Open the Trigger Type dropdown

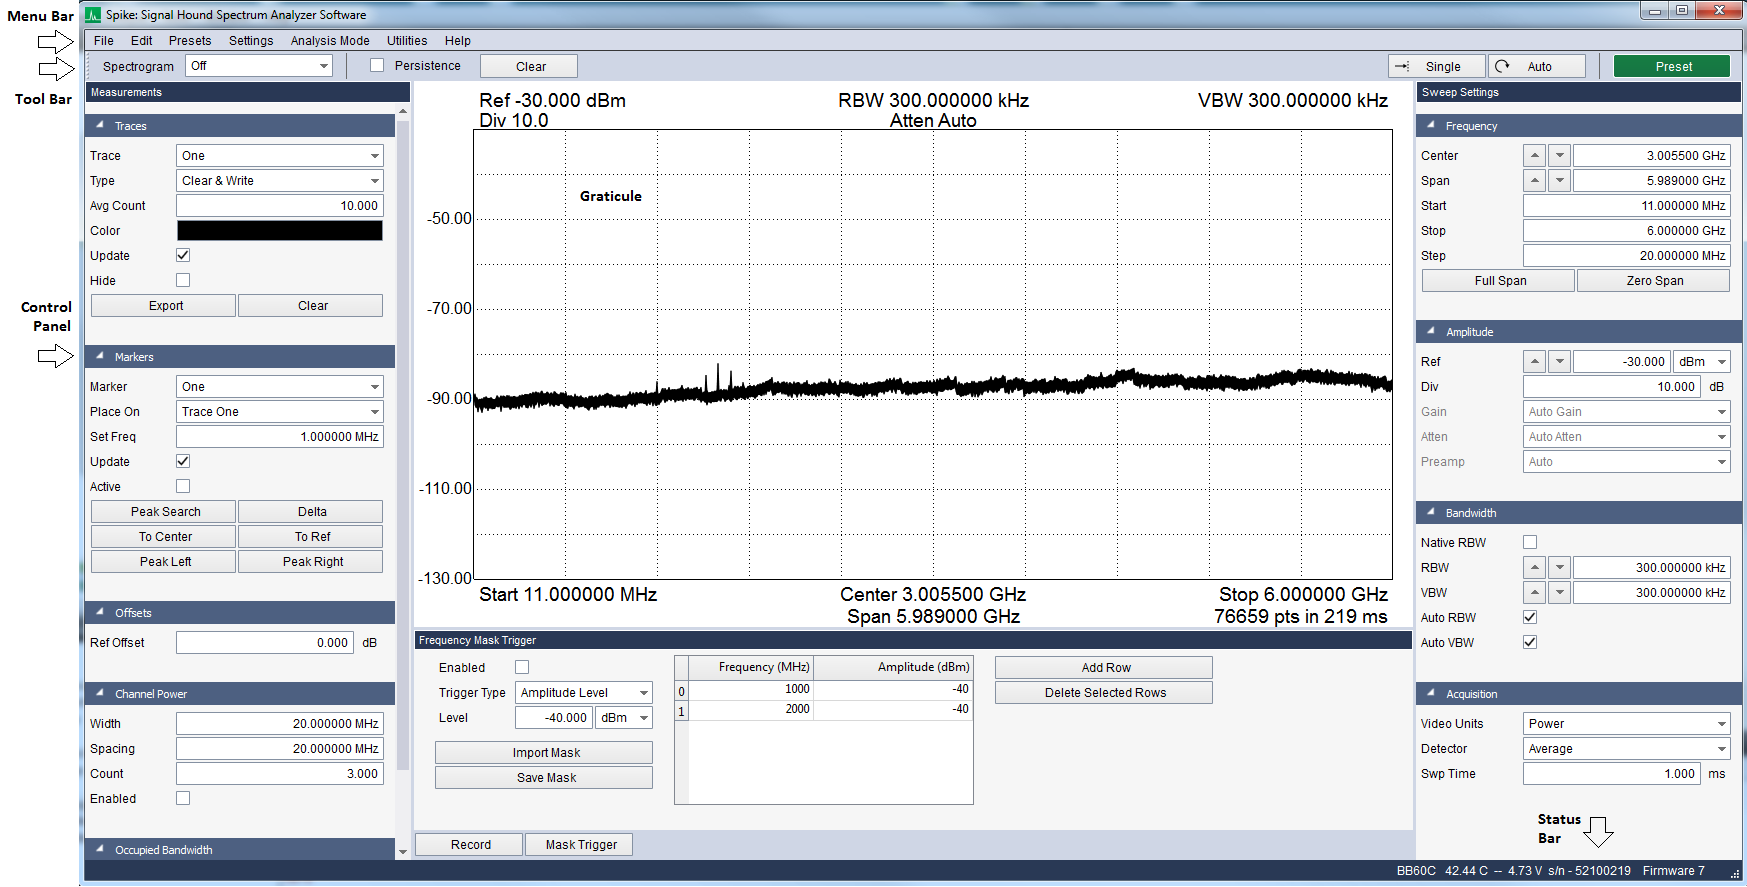(584, 693)
